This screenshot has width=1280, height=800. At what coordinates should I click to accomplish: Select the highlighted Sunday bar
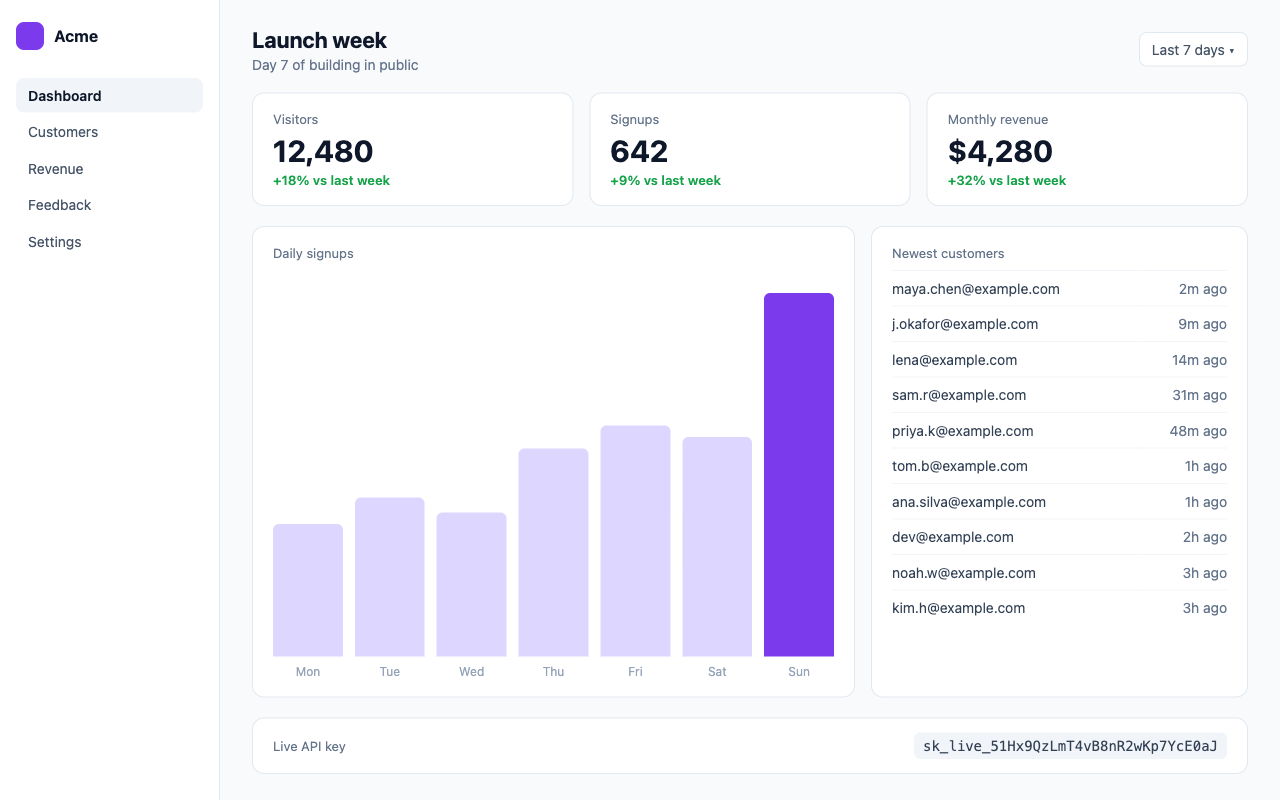799,475
